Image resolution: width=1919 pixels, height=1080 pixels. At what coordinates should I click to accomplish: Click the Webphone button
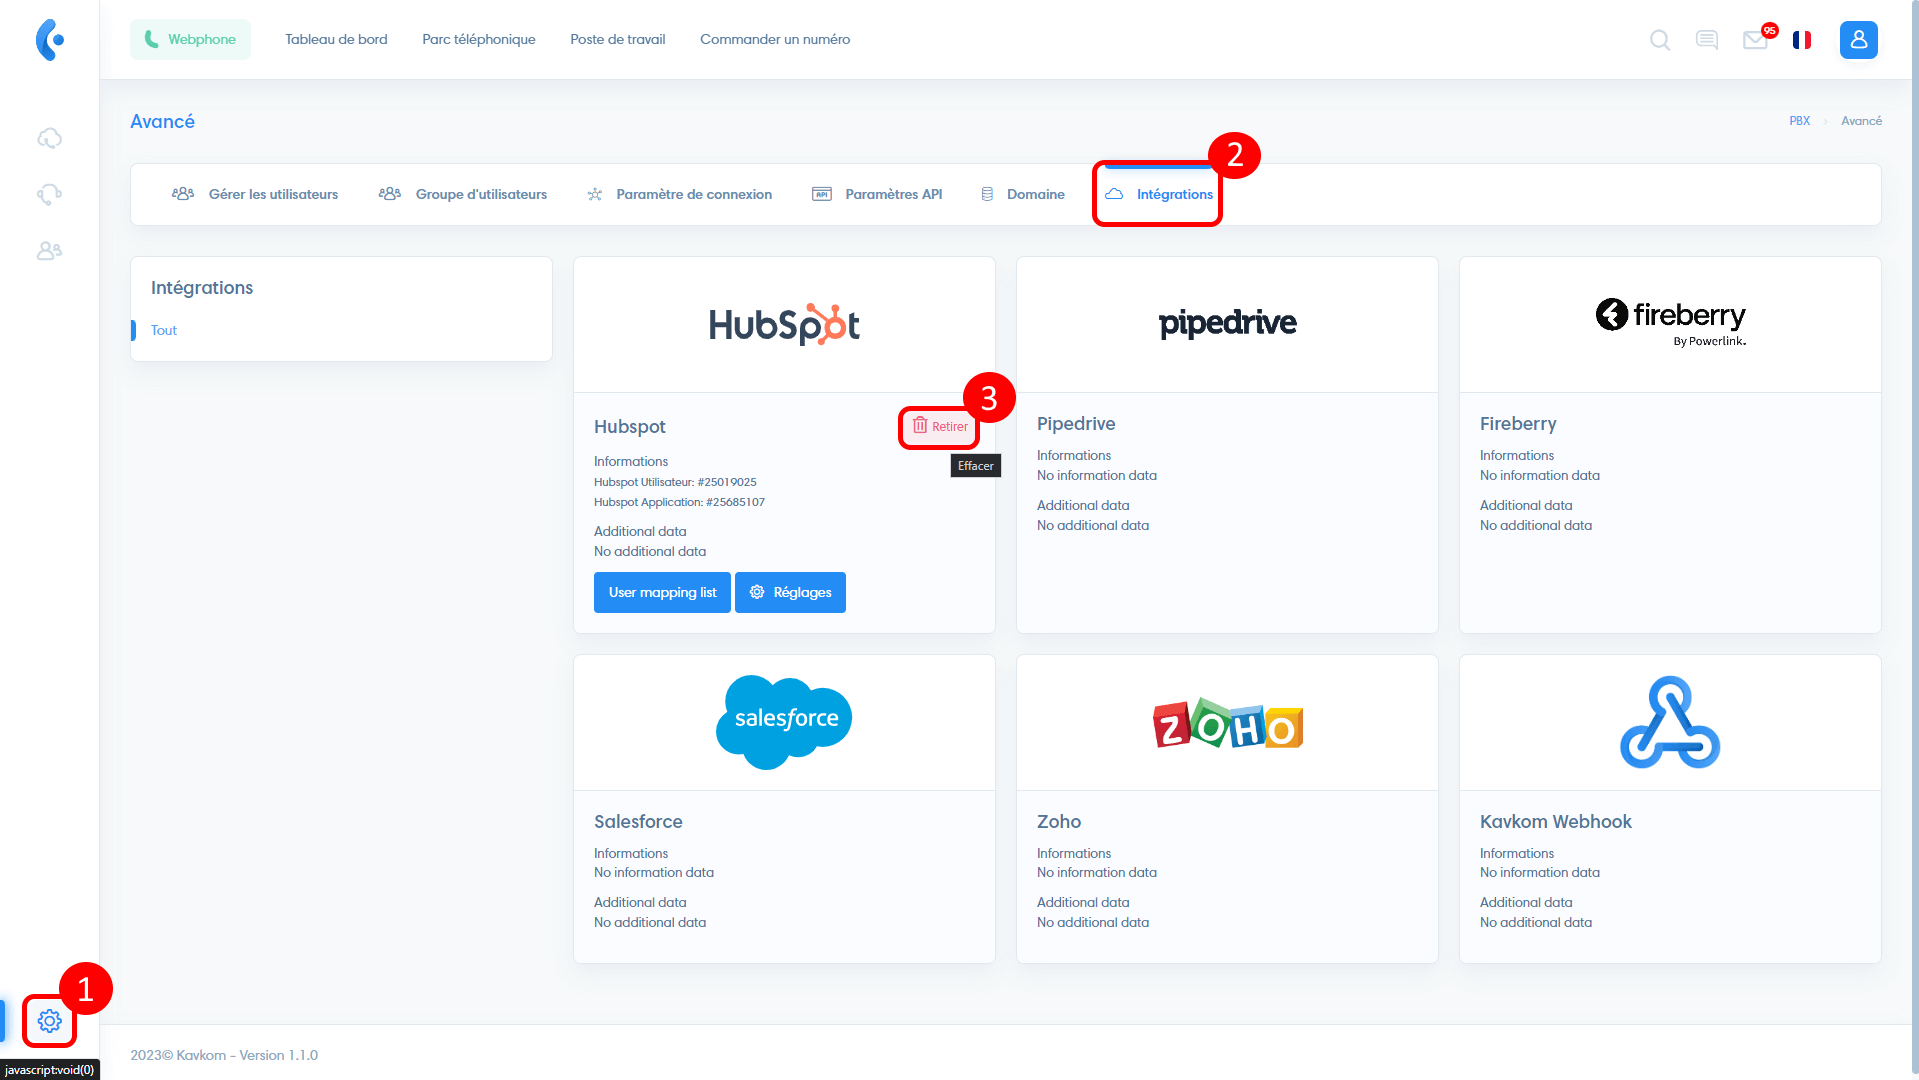click(190, 40)
